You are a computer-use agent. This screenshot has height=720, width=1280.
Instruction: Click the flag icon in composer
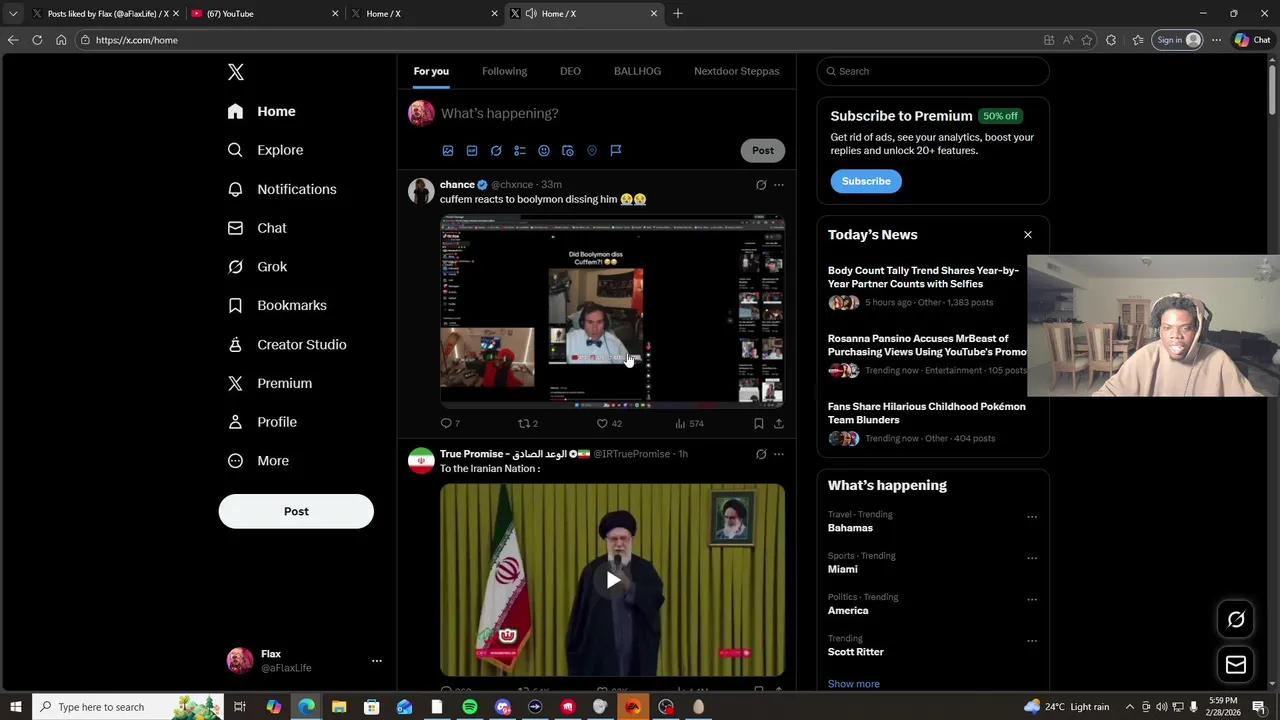point(616,151)
